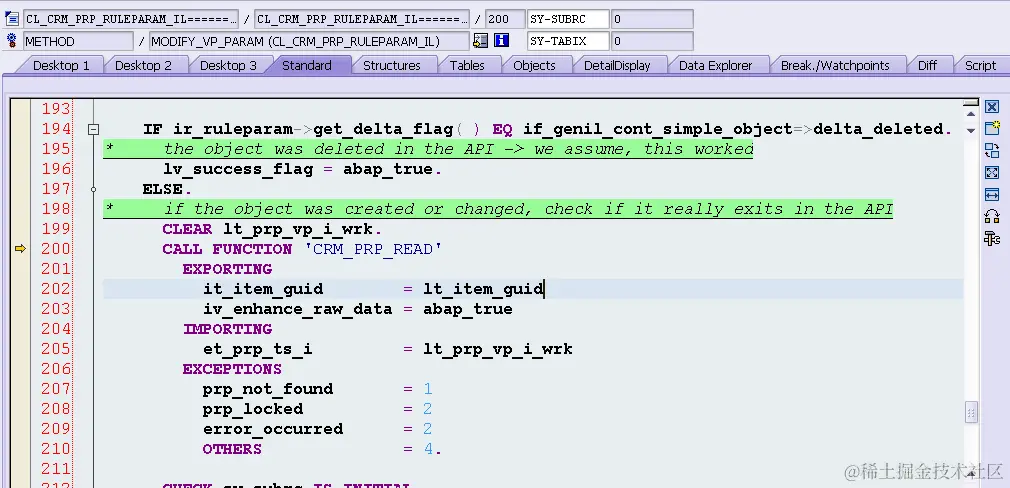Click the Full Screen tool icon
Screen dimensions: 1010x488
click(x=992, y=173)
